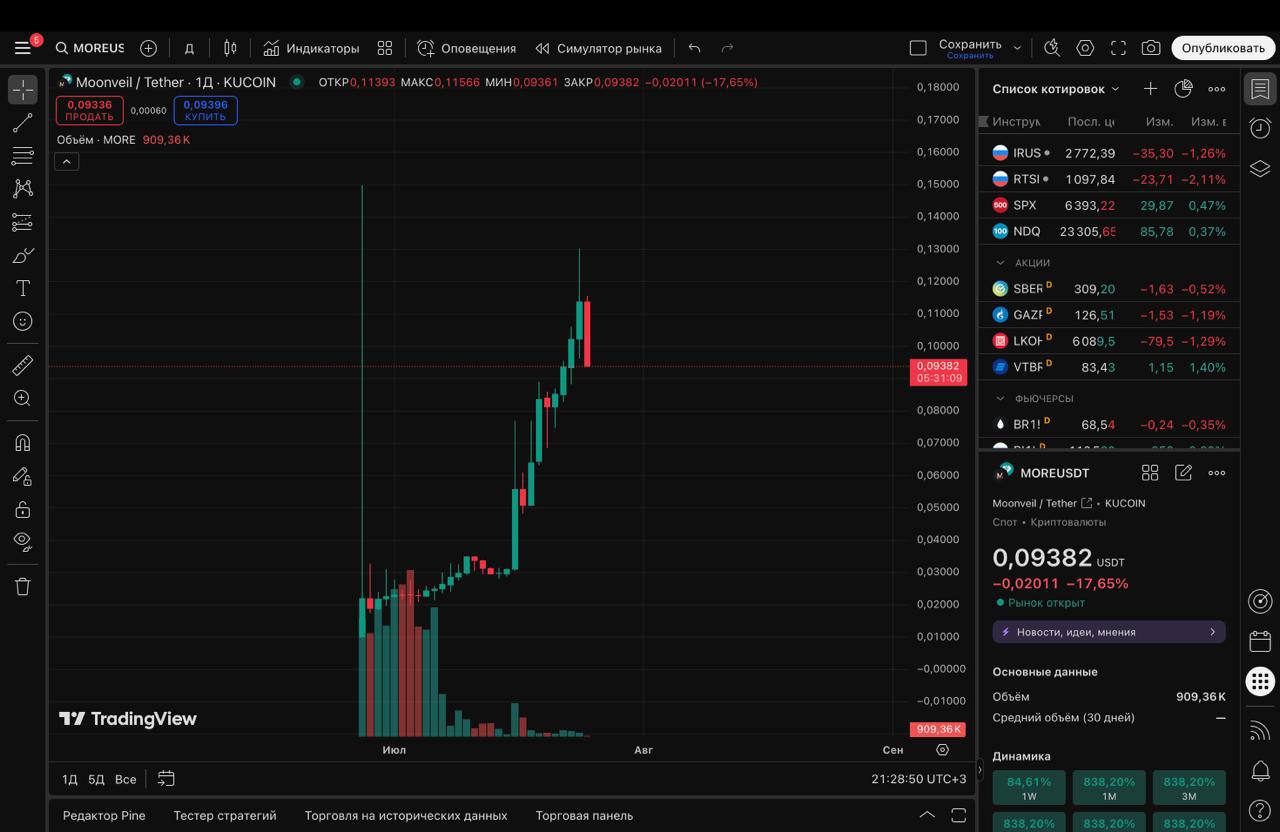Open the Тестер стратегий tab
Viewport: 1280px width, 832px height.
coord(225,816)
